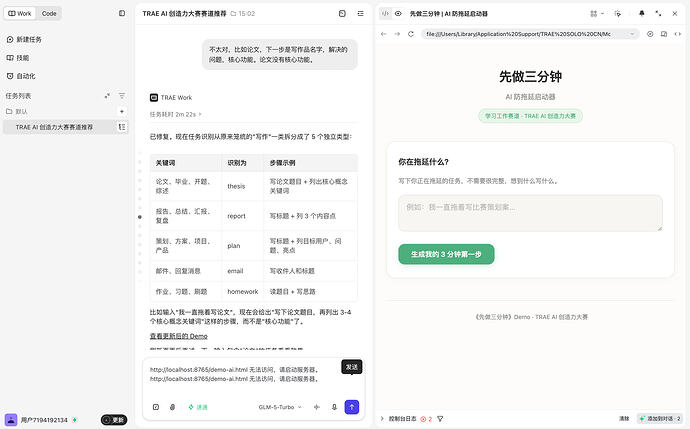Click the folder 15:02 label in chat header
Screen dimensions: 690x429
click(x=243, y=14)
